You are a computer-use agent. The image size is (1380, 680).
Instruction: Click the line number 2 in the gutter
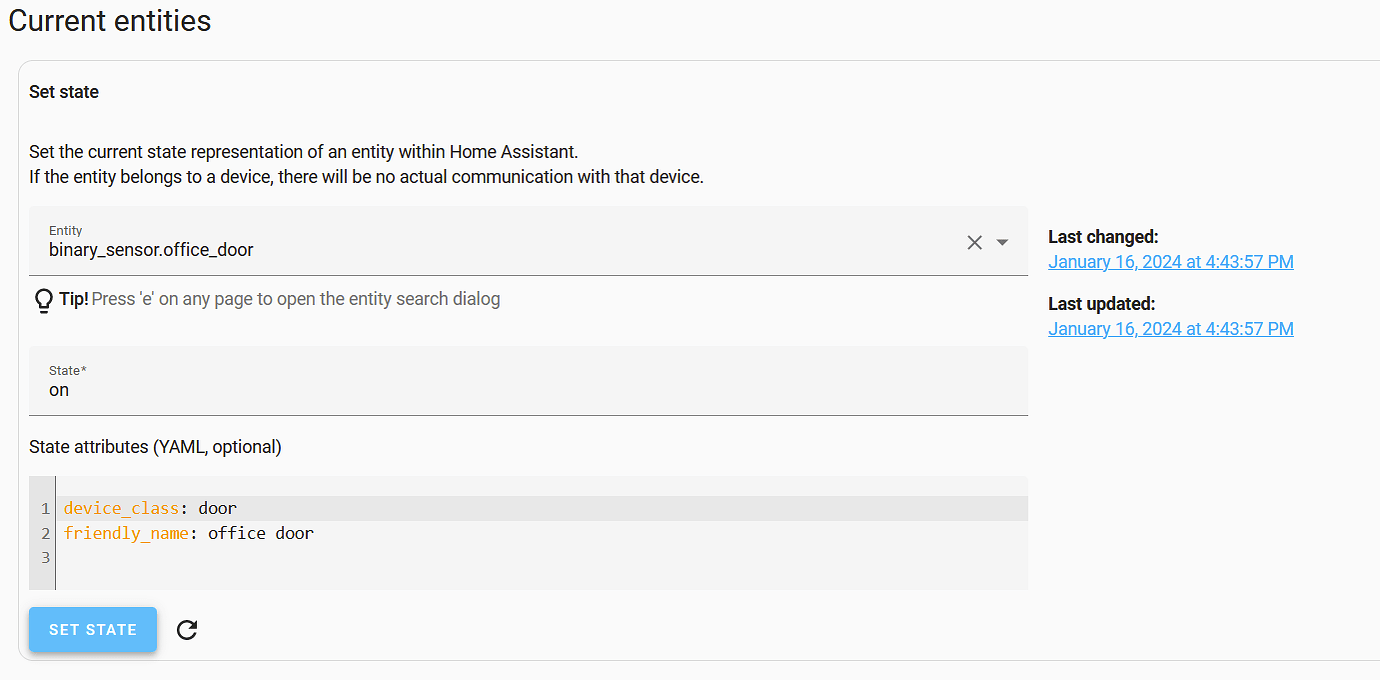click(x=44, y=533)
